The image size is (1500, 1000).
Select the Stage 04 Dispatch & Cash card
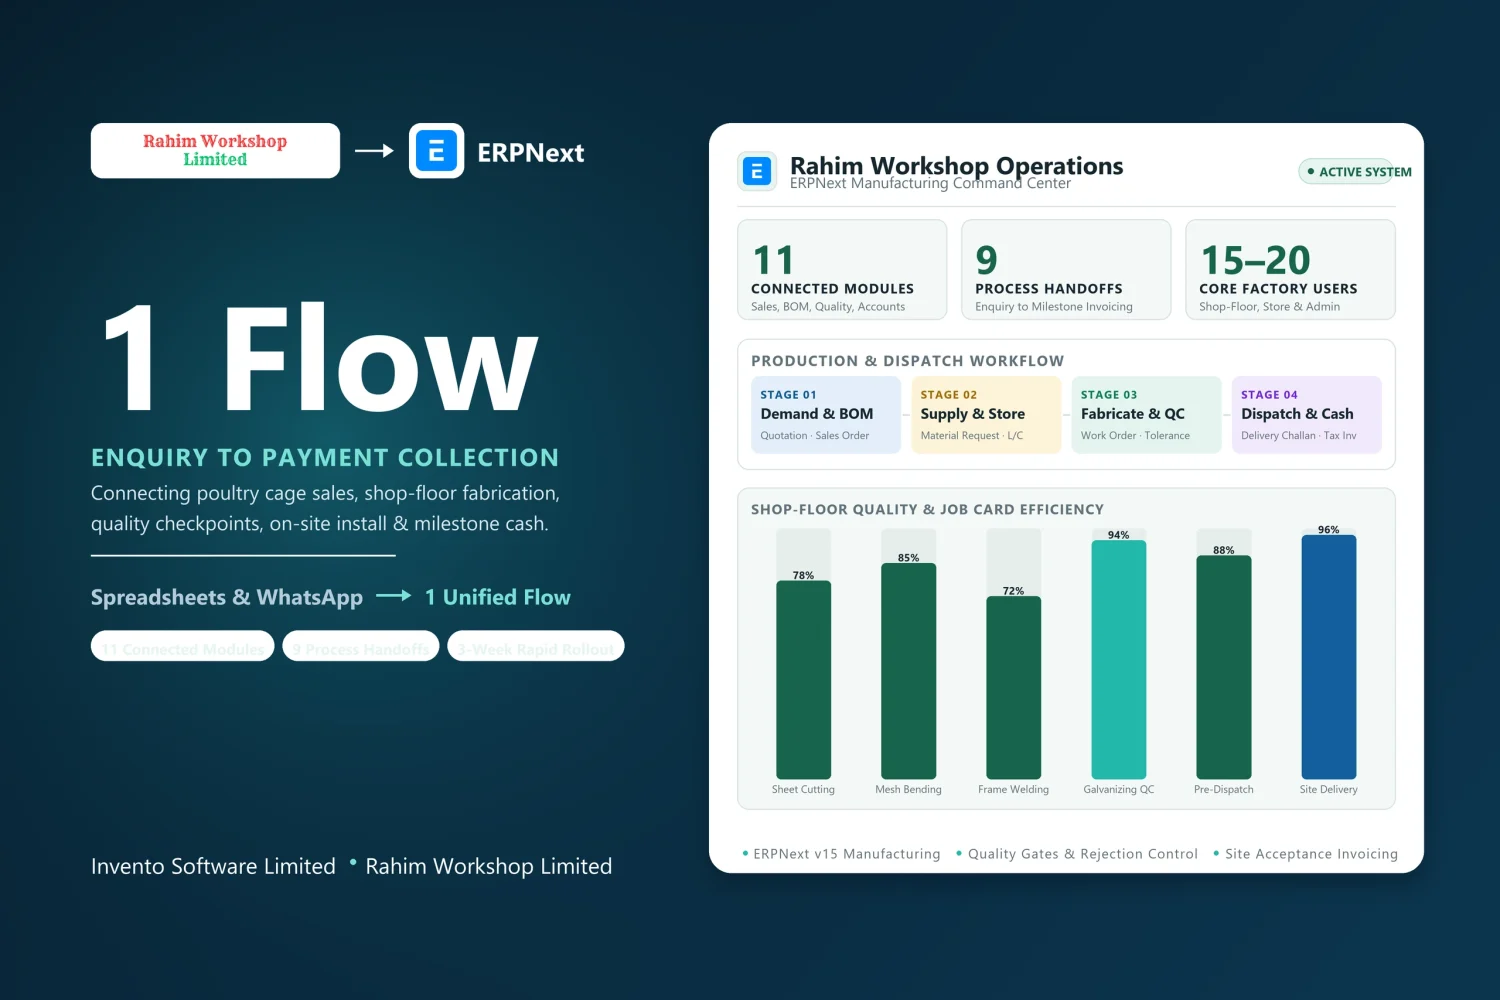1307,415
